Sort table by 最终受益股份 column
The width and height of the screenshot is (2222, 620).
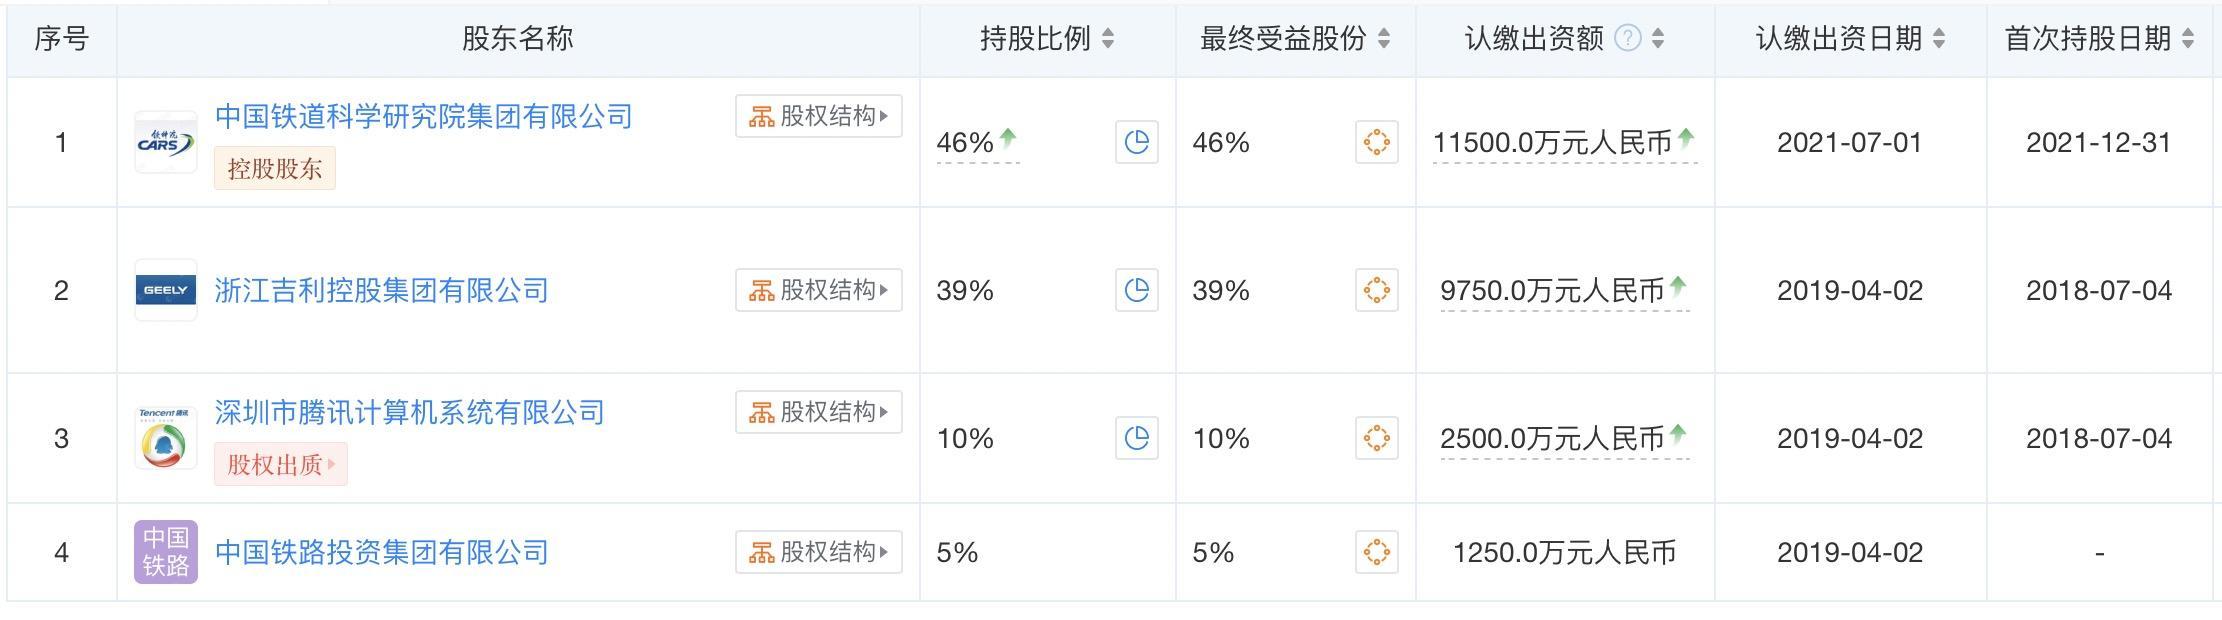tap(1383, 38)
